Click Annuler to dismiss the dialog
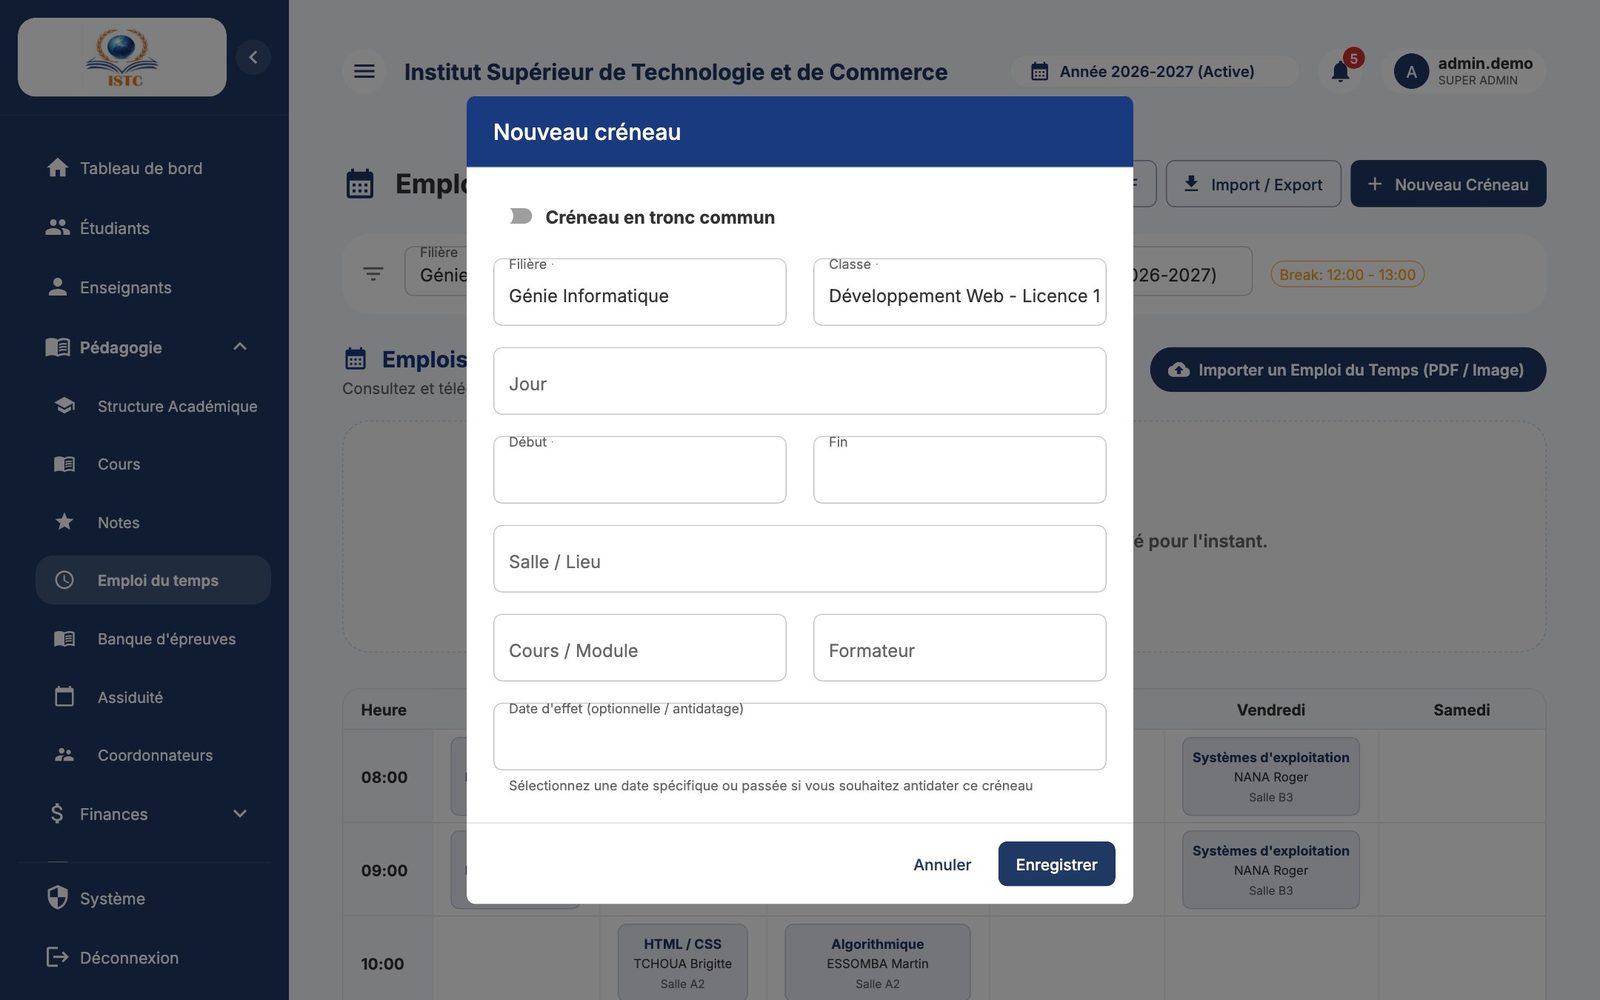Viewport: 1600px width, 1000px height. pos(942,864)
